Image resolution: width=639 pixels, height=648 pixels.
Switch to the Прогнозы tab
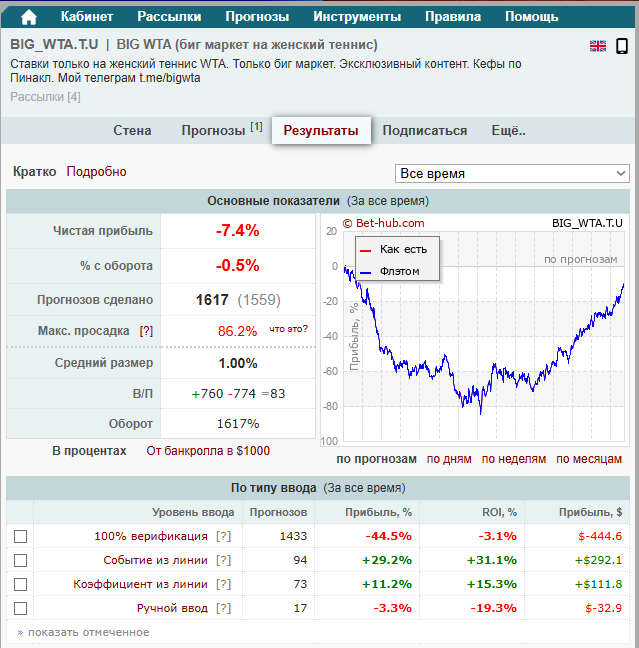(221, 131)
